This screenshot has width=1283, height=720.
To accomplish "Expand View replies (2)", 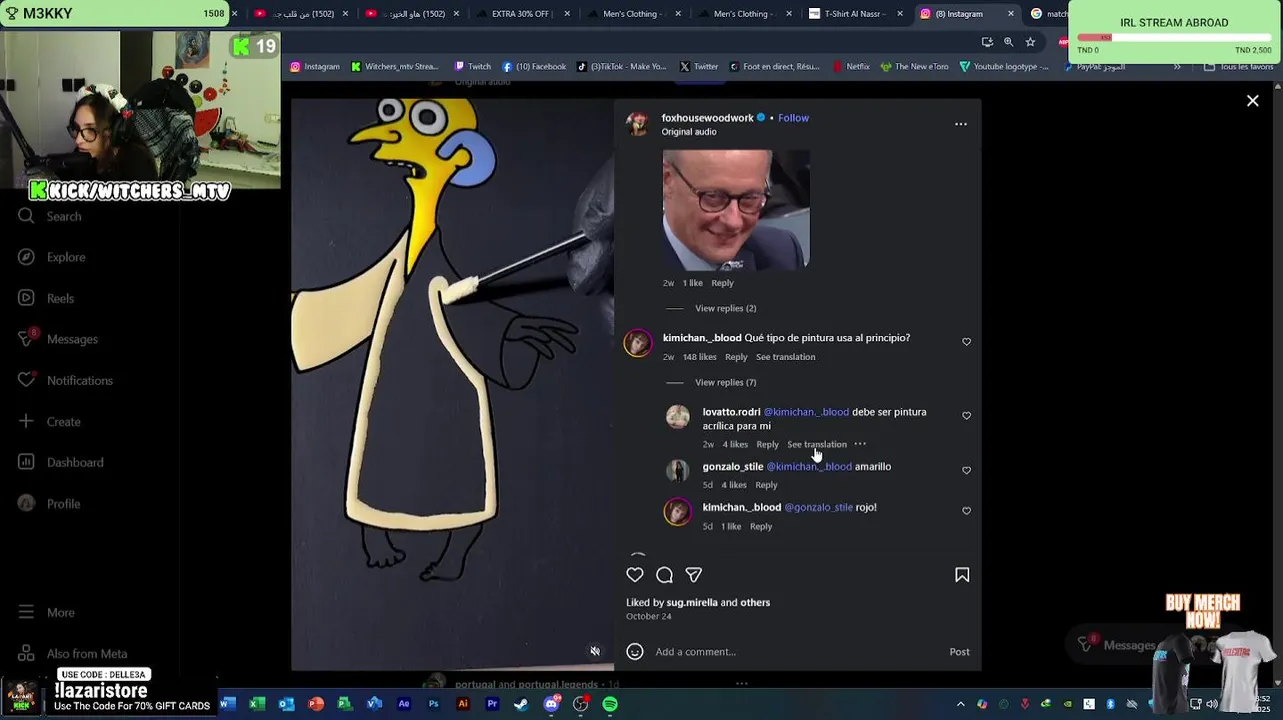I will [725, 308].
